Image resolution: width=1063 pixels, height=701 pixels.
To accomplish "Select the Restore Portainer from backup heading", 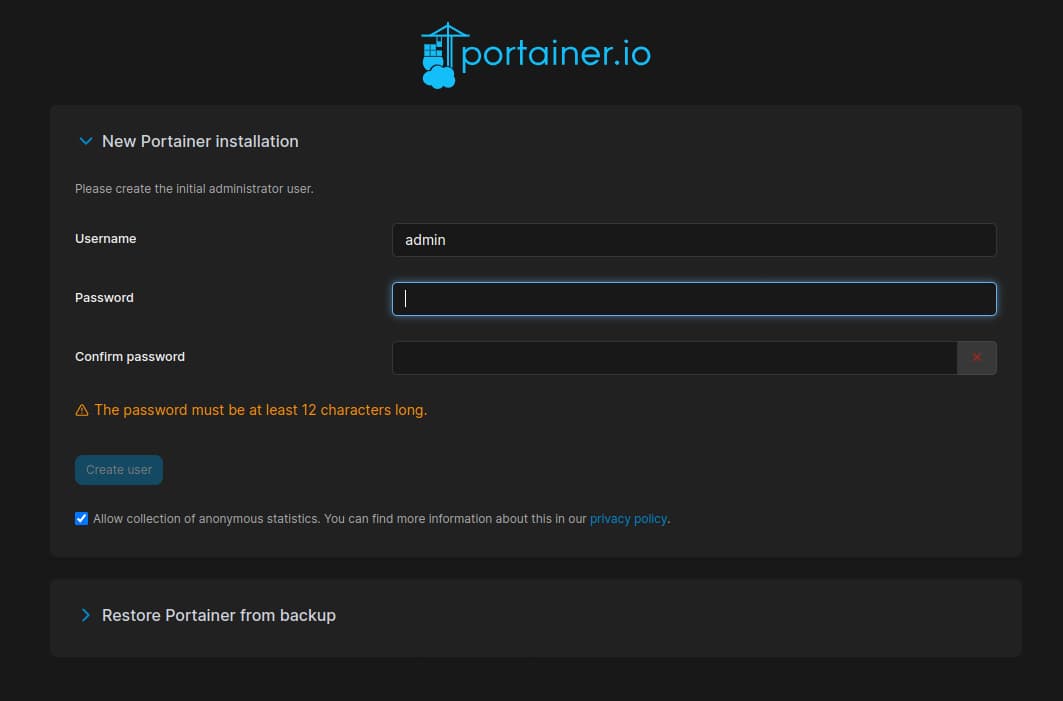I will pos(219,615).
